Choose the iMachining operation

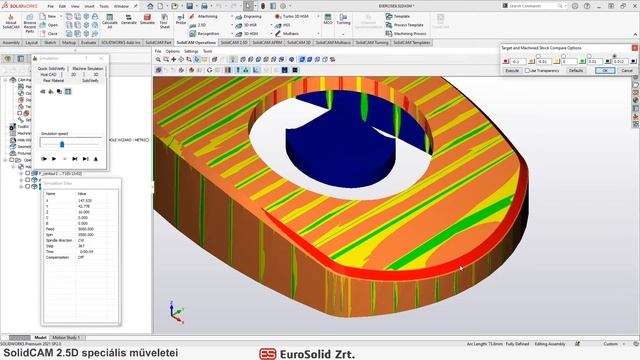[x=204, y=16]
